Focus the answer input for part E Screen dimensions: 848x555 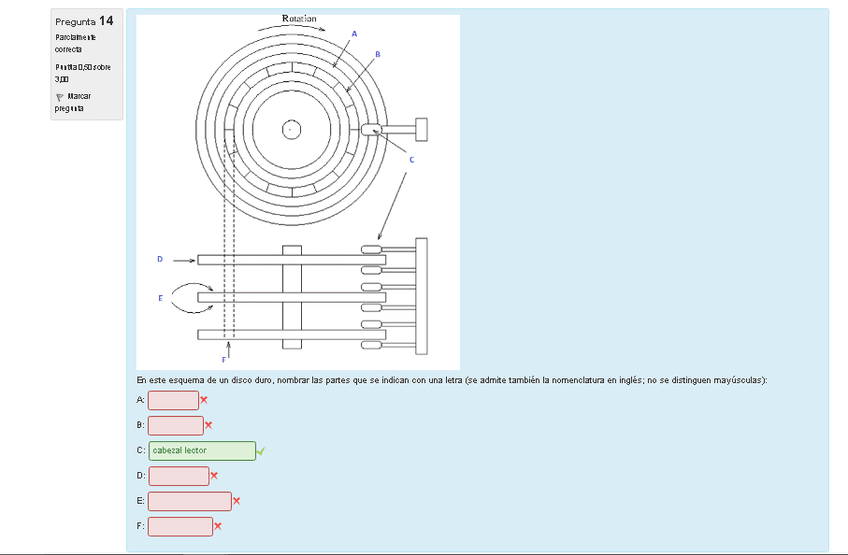pos(190,501)
